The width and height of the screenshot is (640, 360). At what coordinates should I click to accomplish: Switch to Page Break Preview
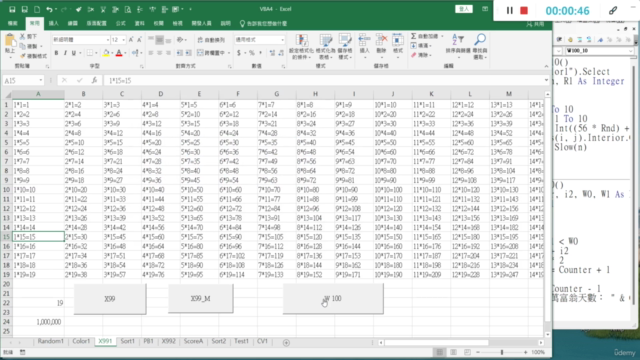[x=467, y=352]
